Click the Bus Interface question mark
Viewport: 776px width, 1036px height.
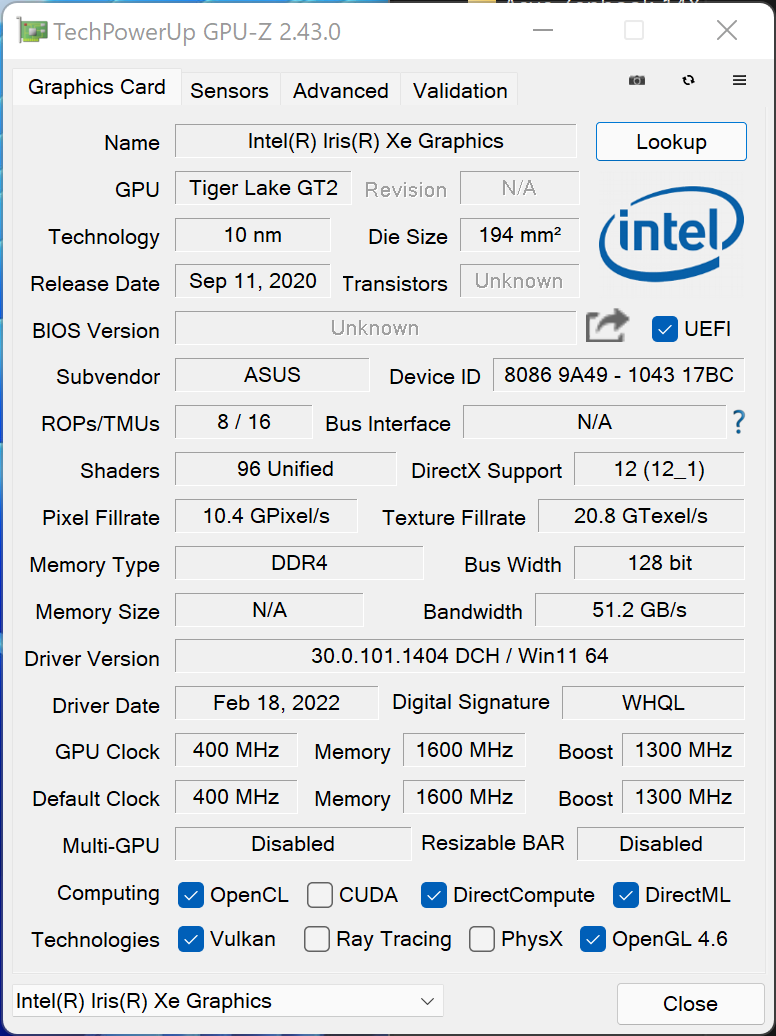tap(738, 423)
